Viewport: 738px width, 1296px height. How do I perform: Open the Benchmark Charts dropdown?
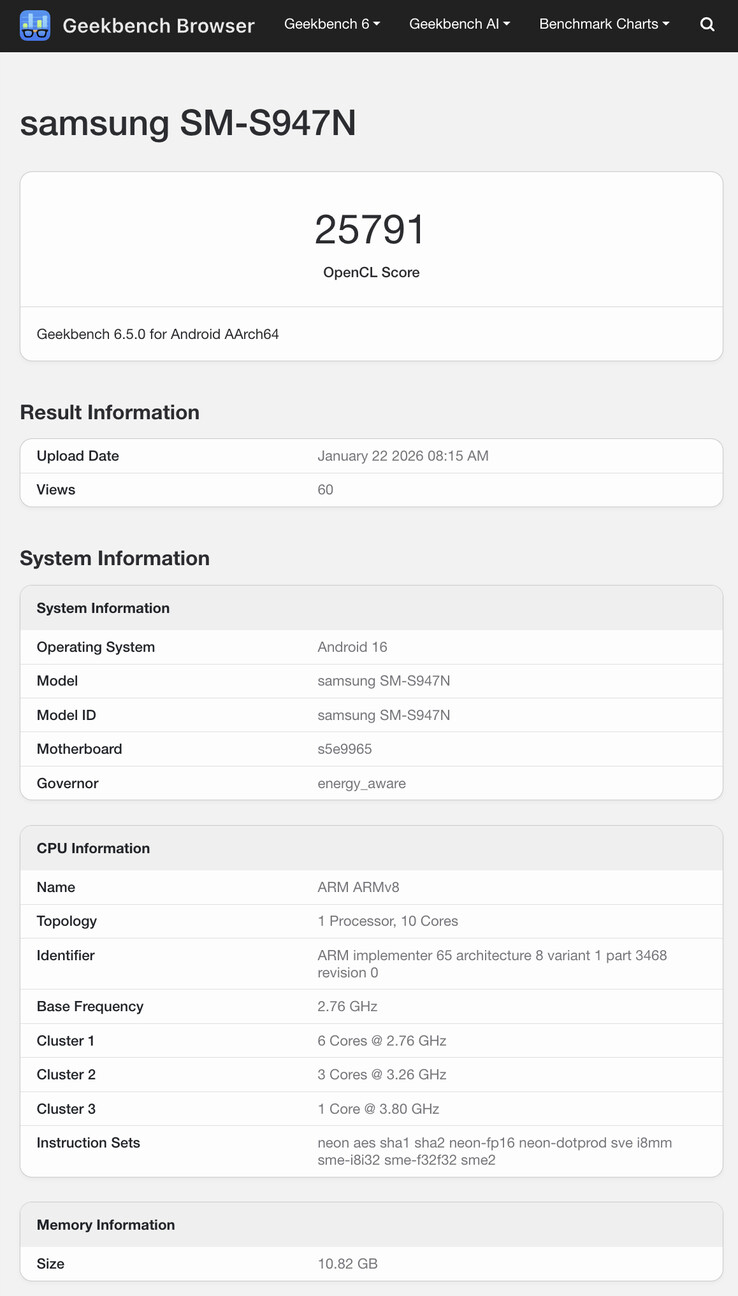click(603, 23)
